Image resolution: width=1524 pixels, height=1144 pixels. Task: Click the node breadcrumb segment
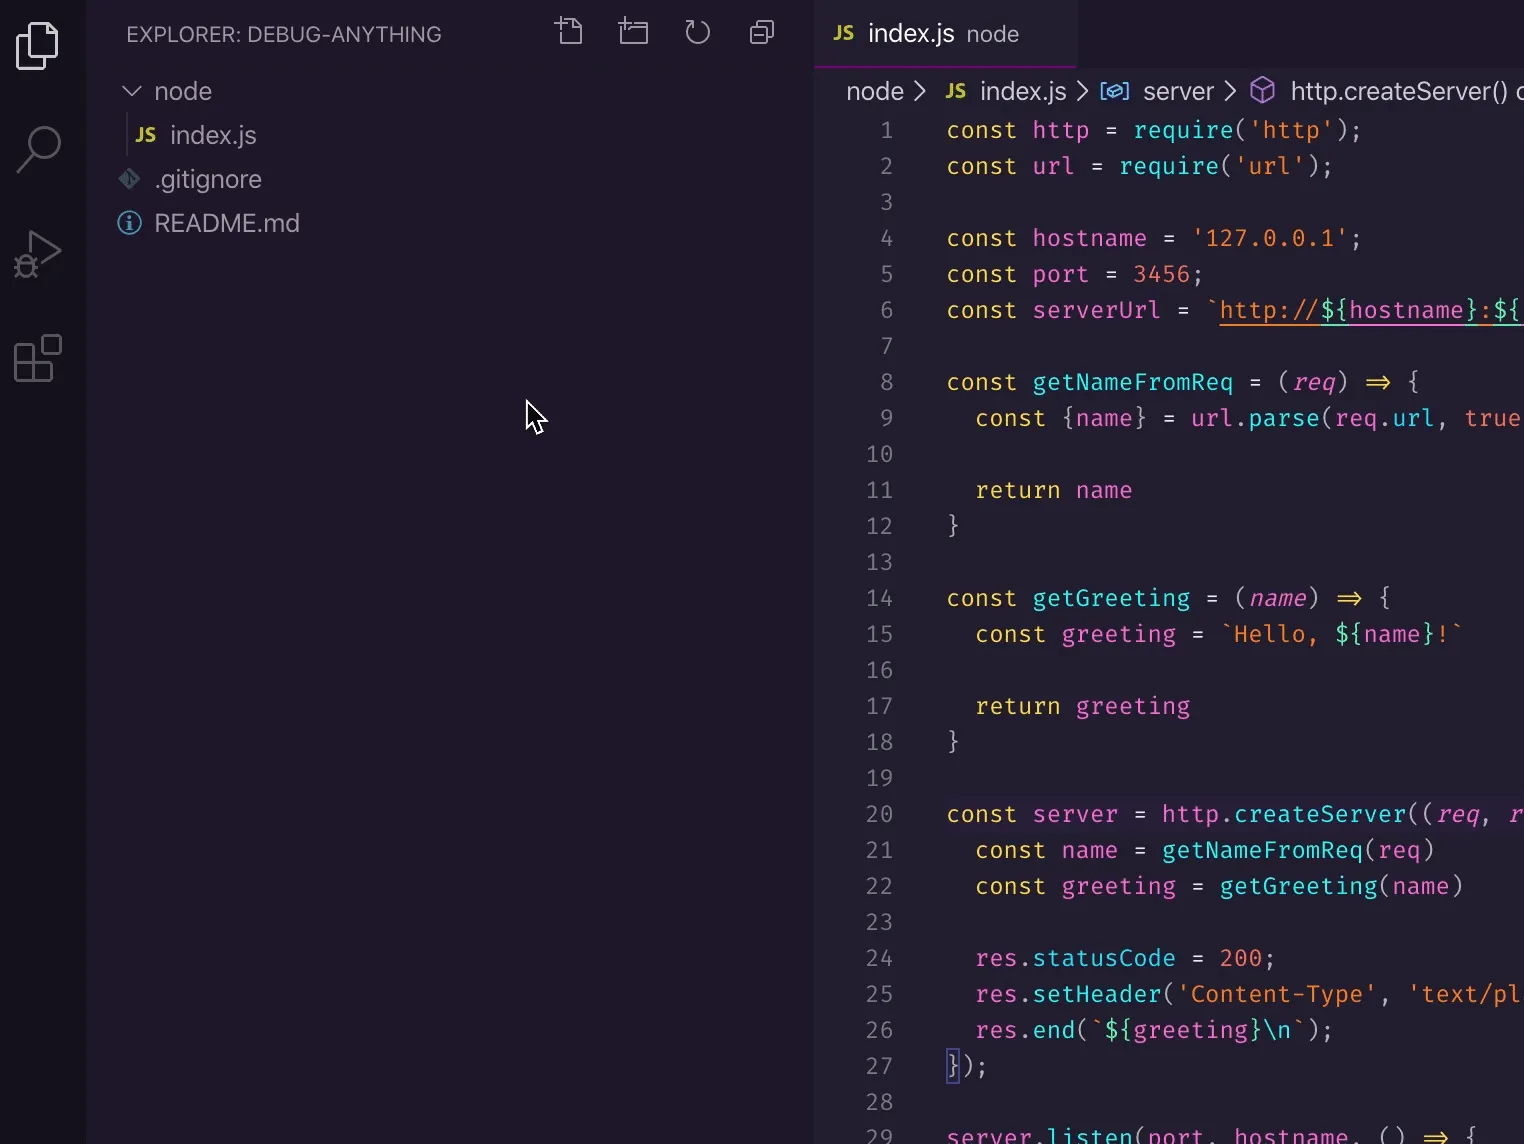pos(874,91)
